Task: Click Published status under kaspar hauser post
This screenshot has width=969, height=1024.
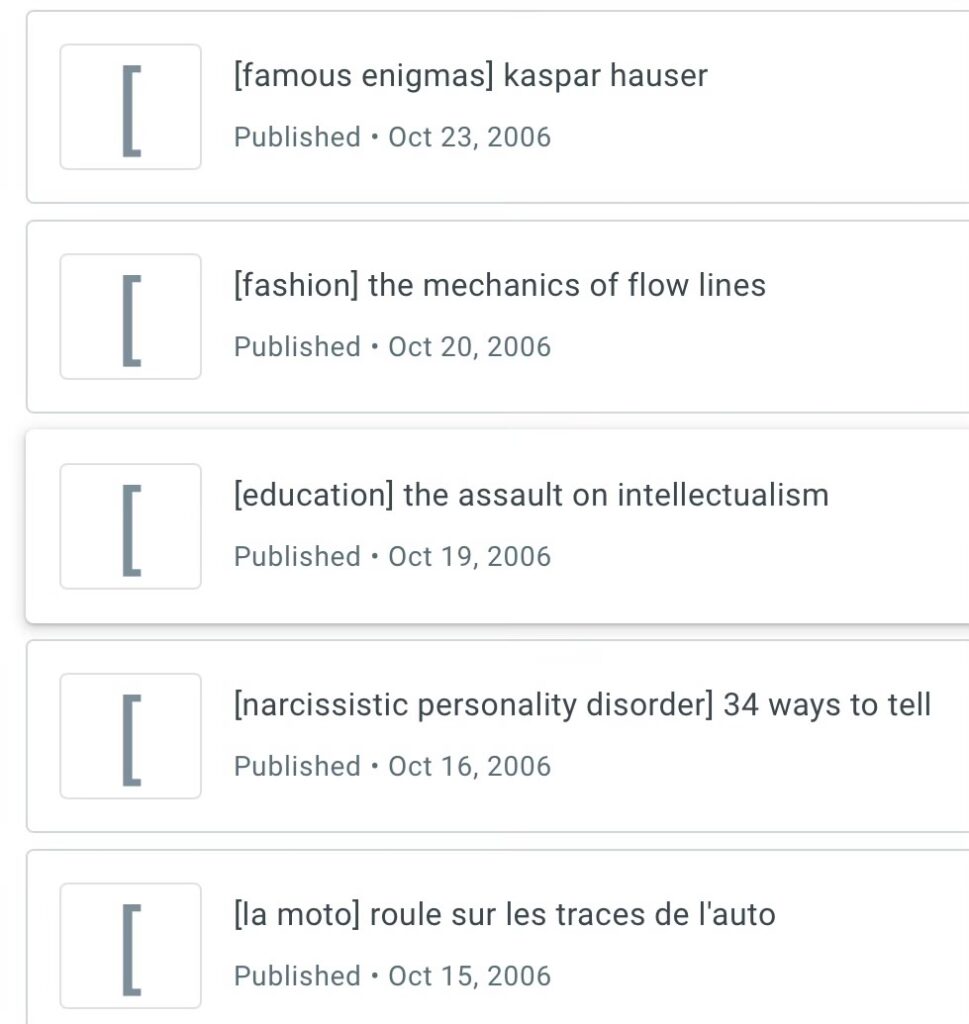Action: tap(297, 137)
